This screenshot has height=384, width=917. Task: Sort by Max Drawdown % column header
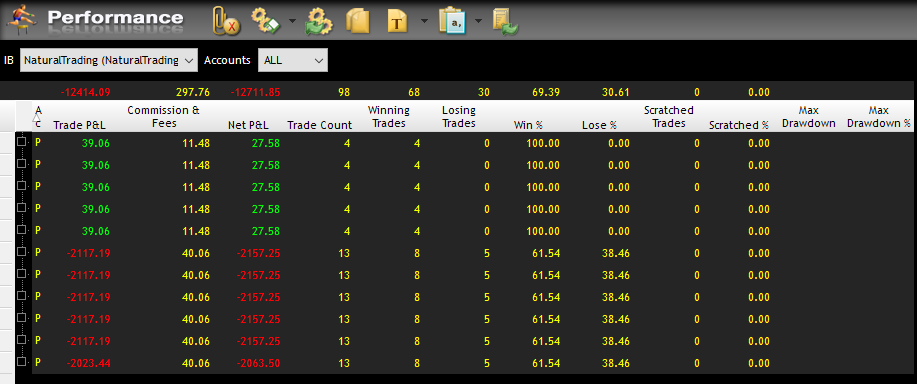point(878,116)
